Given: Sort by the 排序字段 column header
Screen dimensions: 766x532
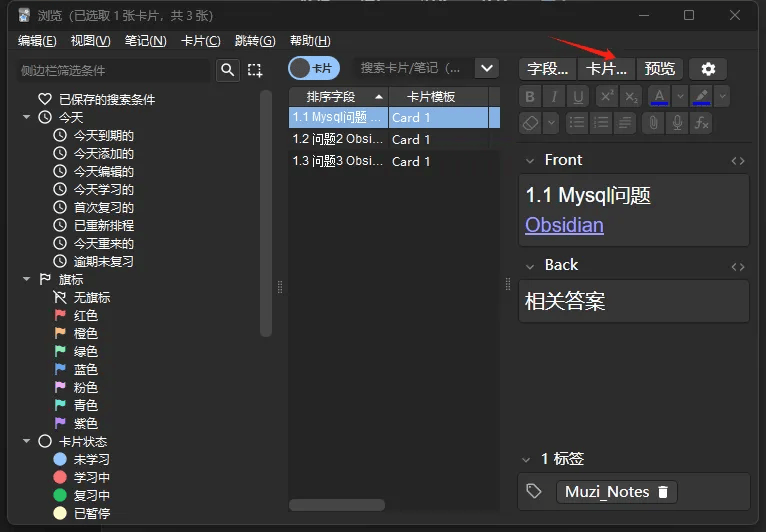Looking at the screenshot, I should (339, 97).
